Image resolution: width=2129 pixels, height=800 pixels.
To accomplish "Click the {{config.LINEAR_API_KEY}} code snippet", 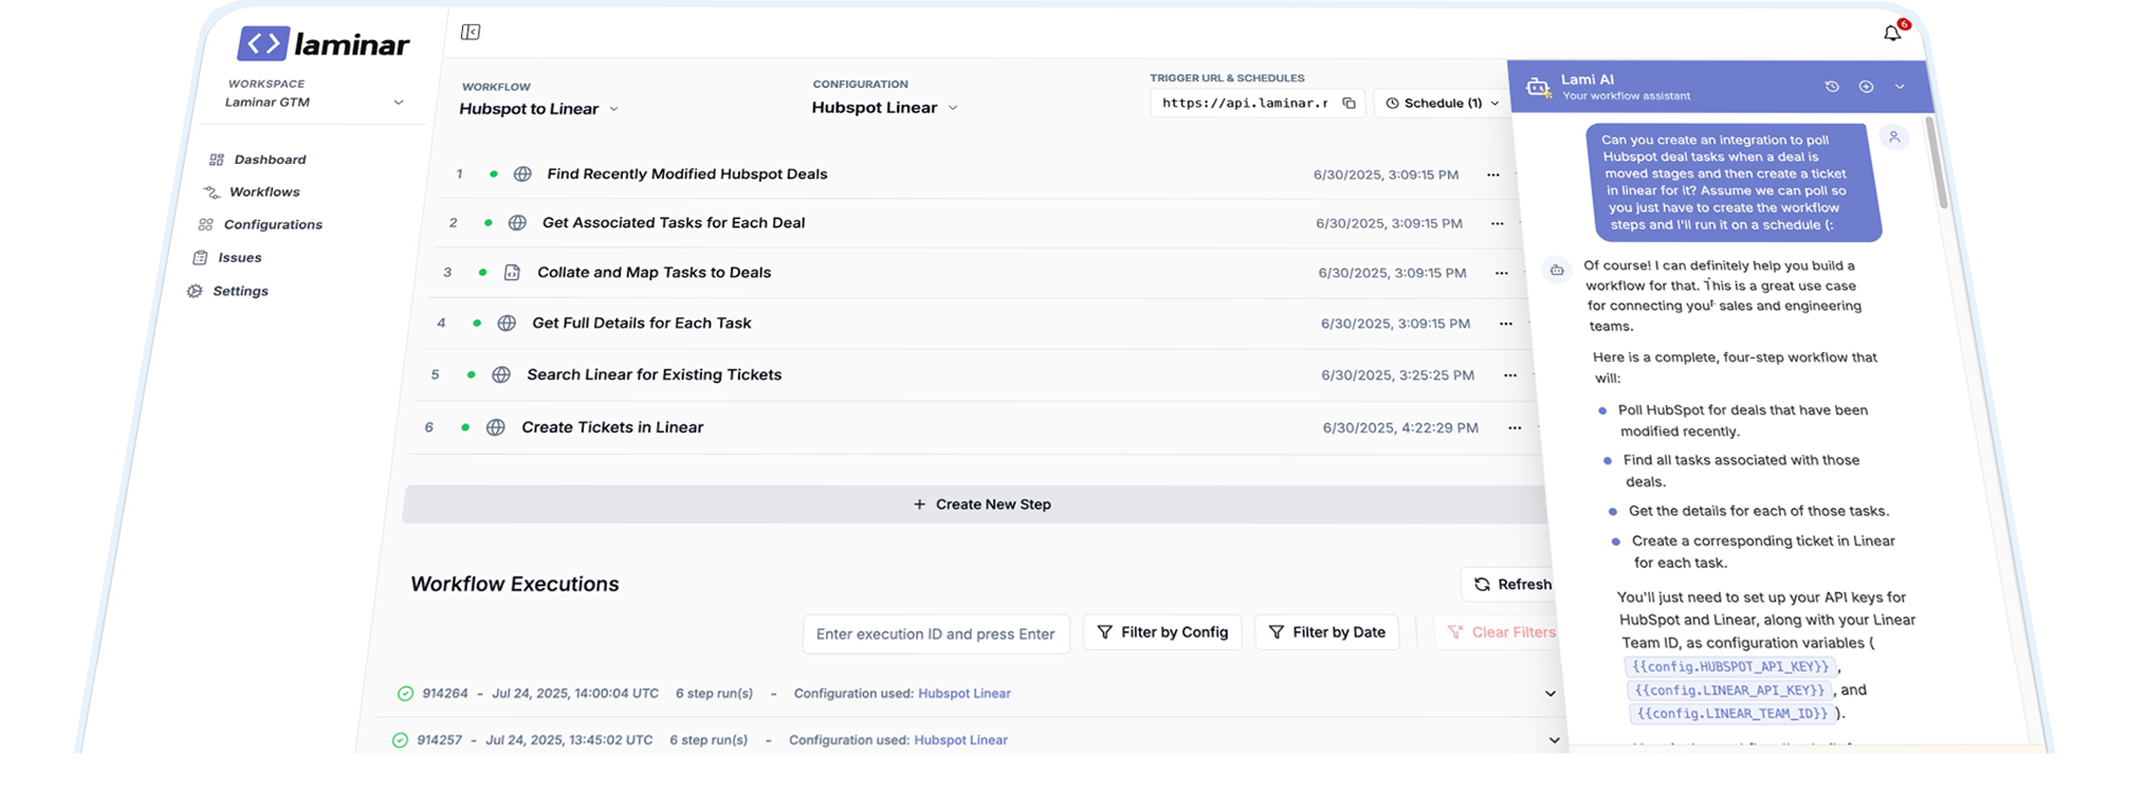I will [1730, 690].
